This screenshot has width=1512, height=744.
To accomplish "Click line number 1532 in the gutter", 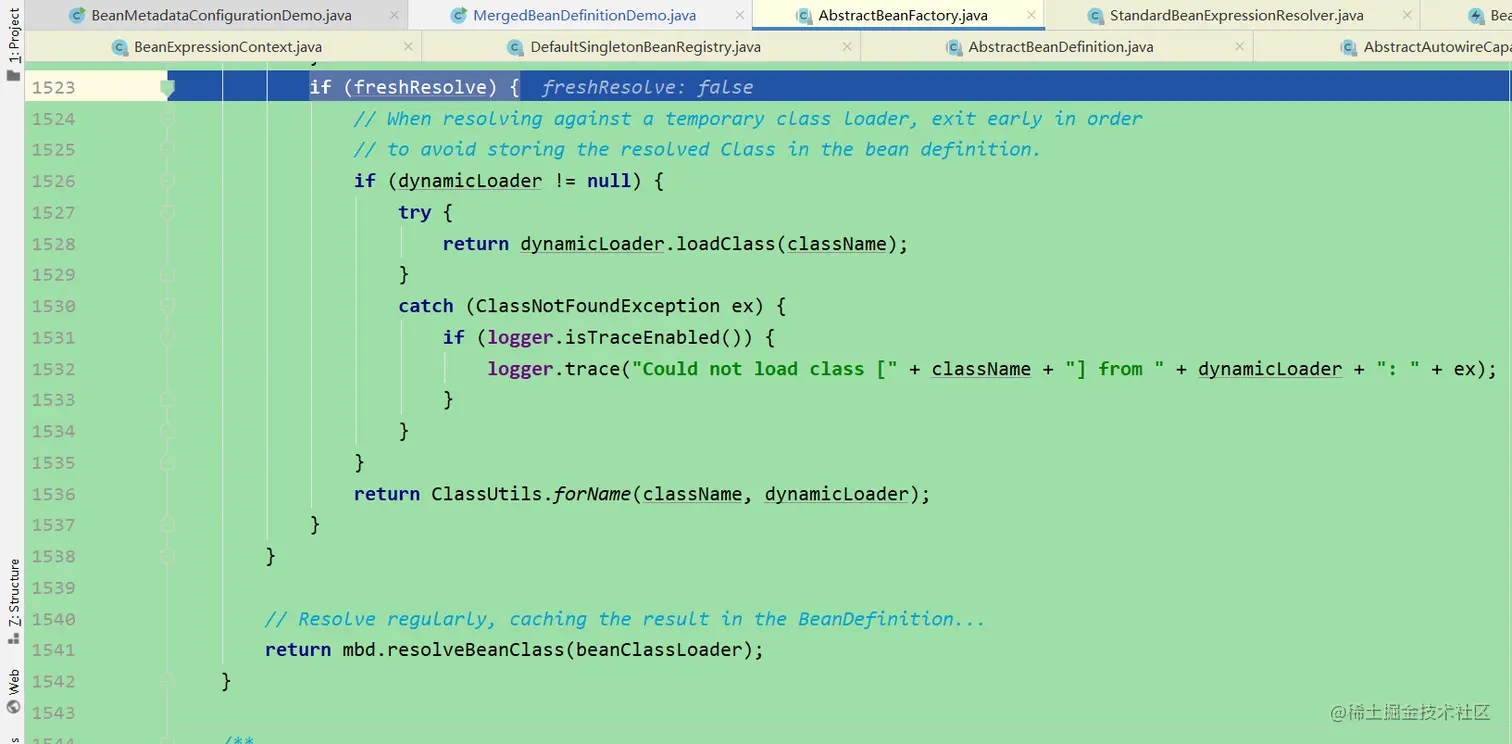I will [53, 369].
